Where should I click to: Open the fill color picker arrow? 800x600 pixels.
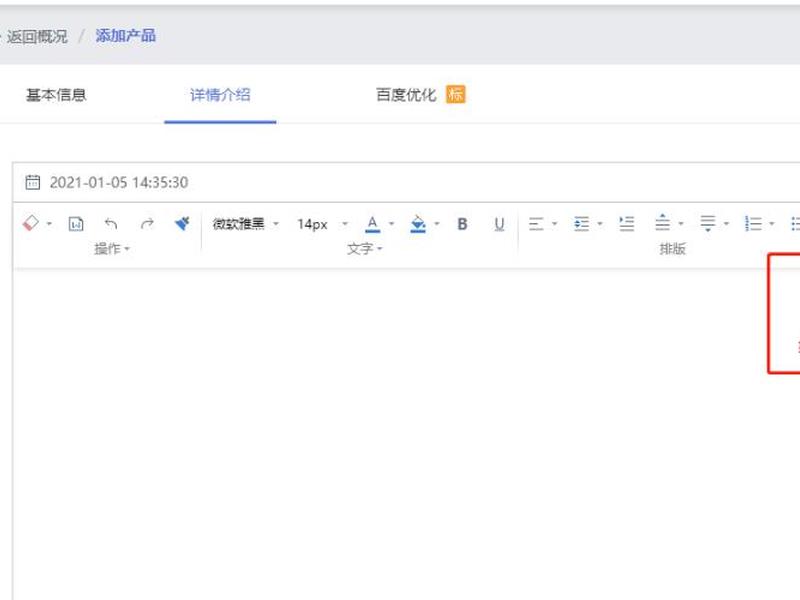pos(437,223)
